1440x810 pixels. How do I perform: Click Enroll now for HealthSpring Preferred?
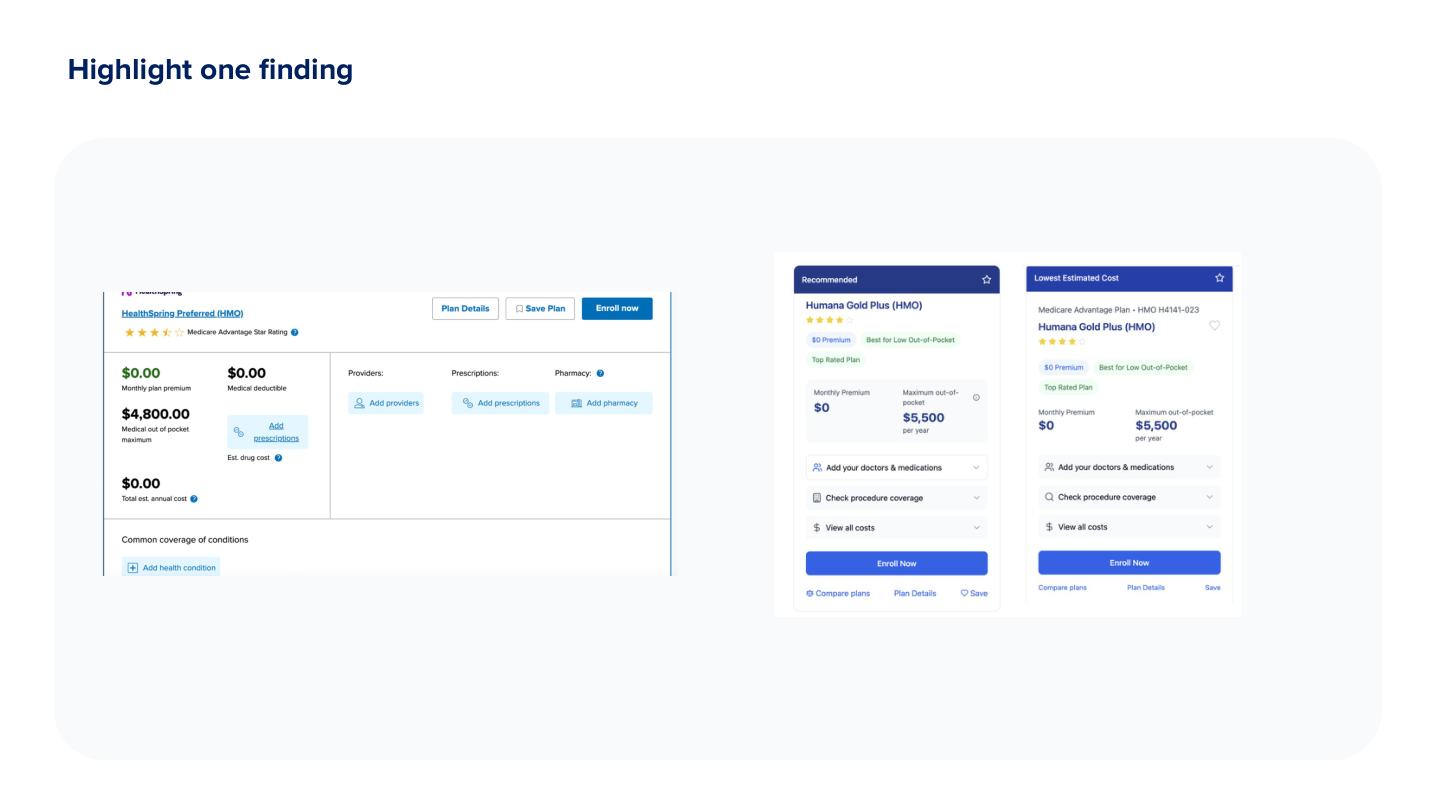click(x=617, y=308)
